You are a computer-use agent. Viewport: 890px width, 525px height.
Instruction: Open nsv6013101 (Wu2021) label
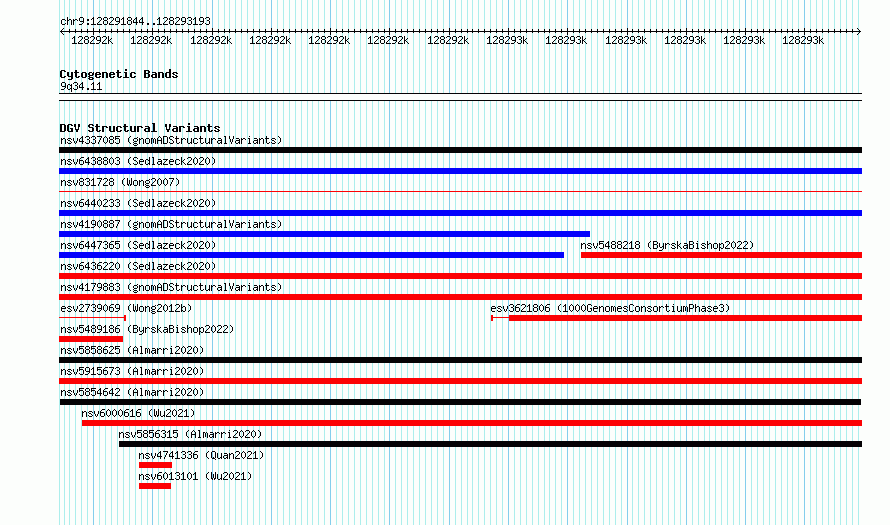(x=195, y=476)
